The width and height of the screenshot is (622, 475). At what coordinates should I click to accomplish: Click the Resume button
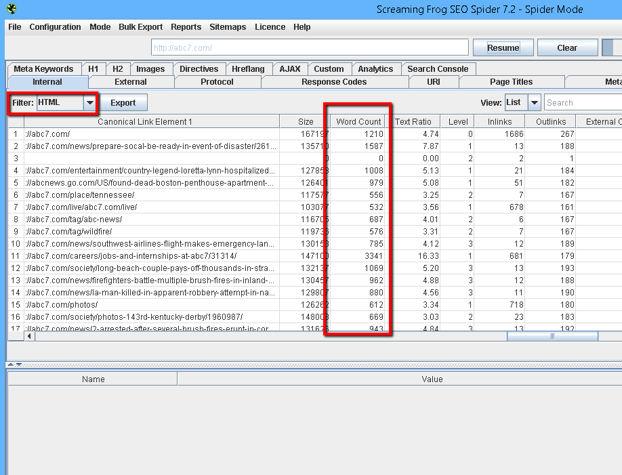click(x=503, y=48)
